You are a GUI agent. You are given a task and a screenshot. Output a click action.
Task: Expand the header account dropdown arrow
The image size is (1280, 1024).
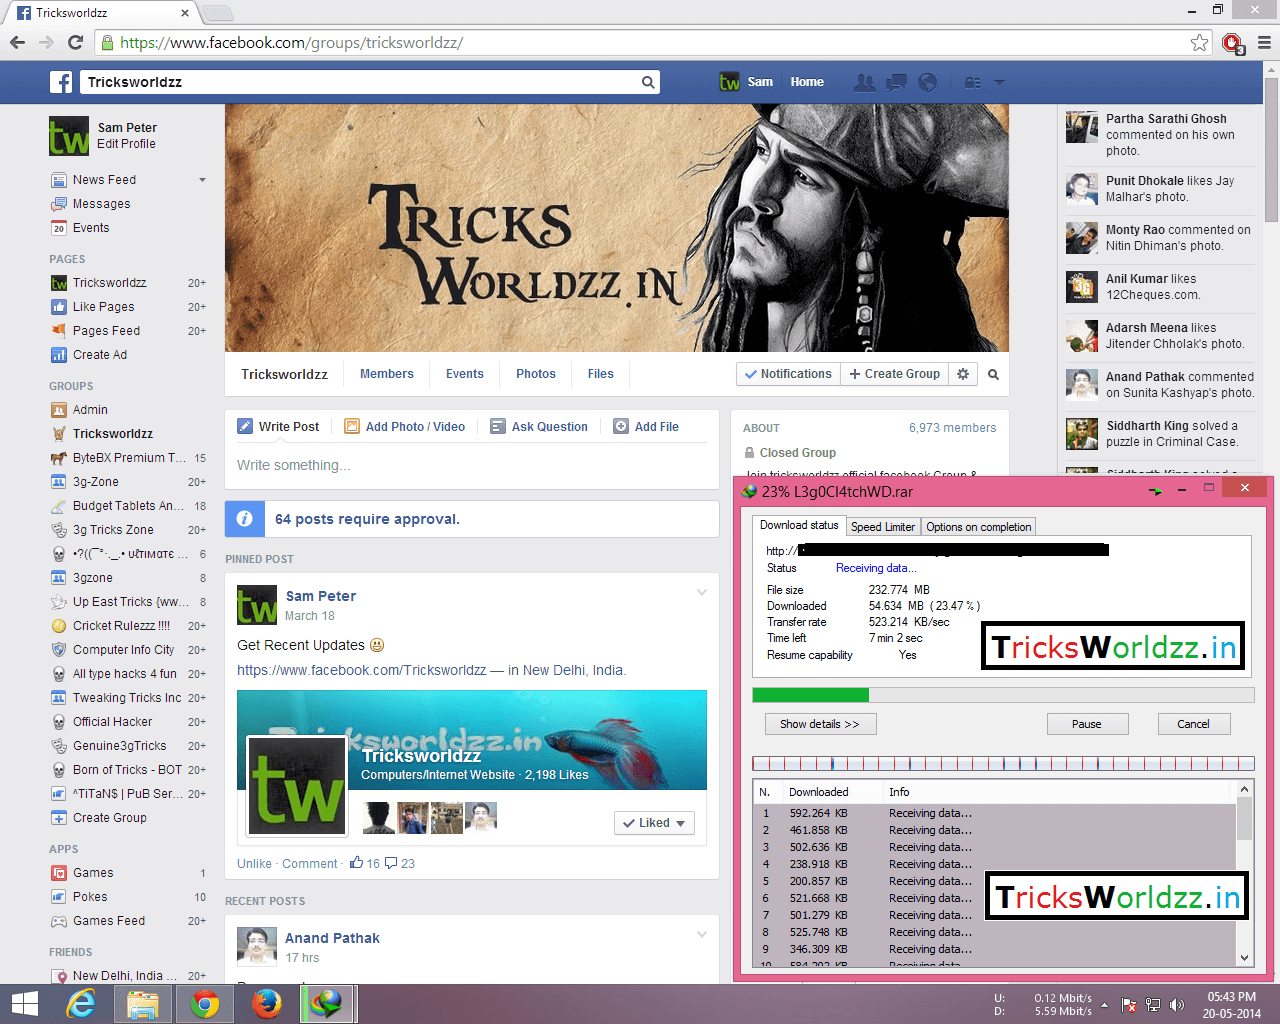(999, 82)
